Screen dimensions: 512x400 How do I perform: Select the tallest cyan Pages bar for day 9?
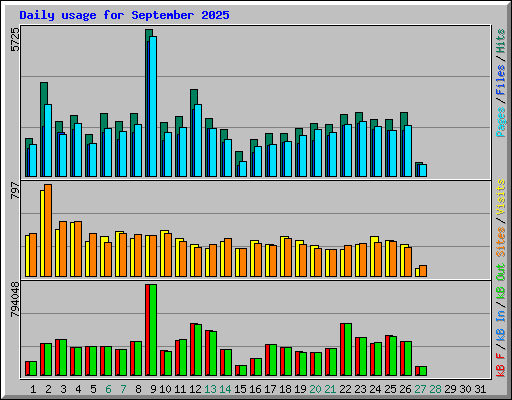click(153, 106)
